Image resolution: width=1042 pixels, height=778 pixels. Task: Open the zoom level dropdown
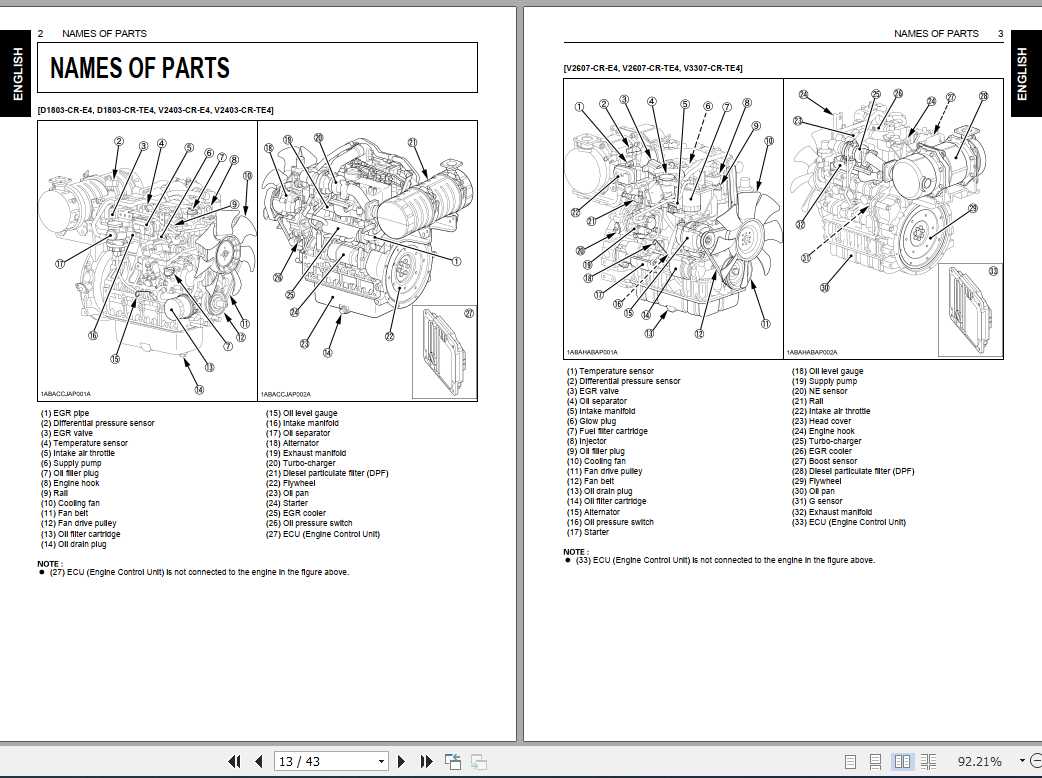coord(1022,761)
